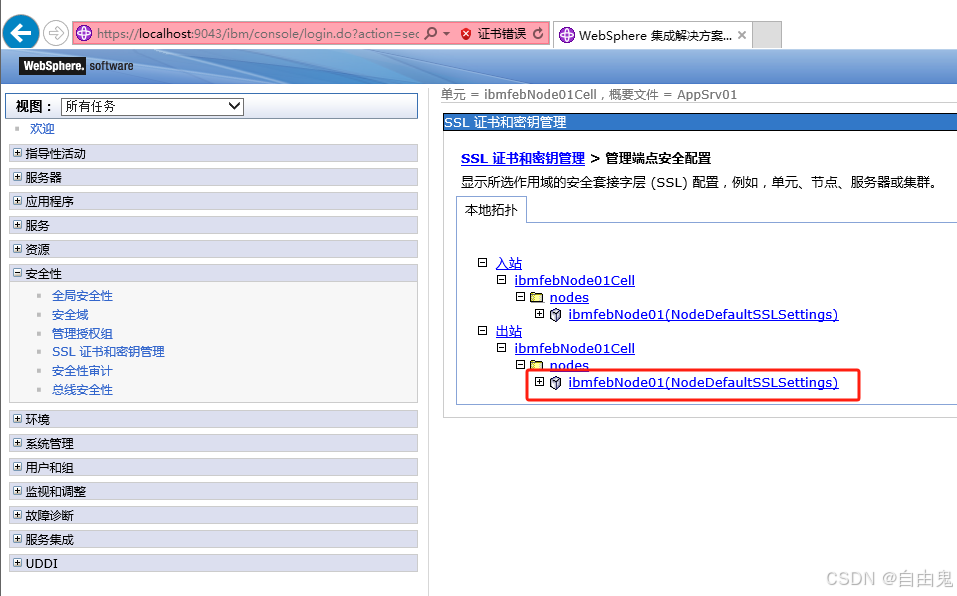Image resolution: width=957 pixels, height=596 pixels.
Task: Expand ibmfebNode01 node under 出站
Action: (x=539, y=381)
